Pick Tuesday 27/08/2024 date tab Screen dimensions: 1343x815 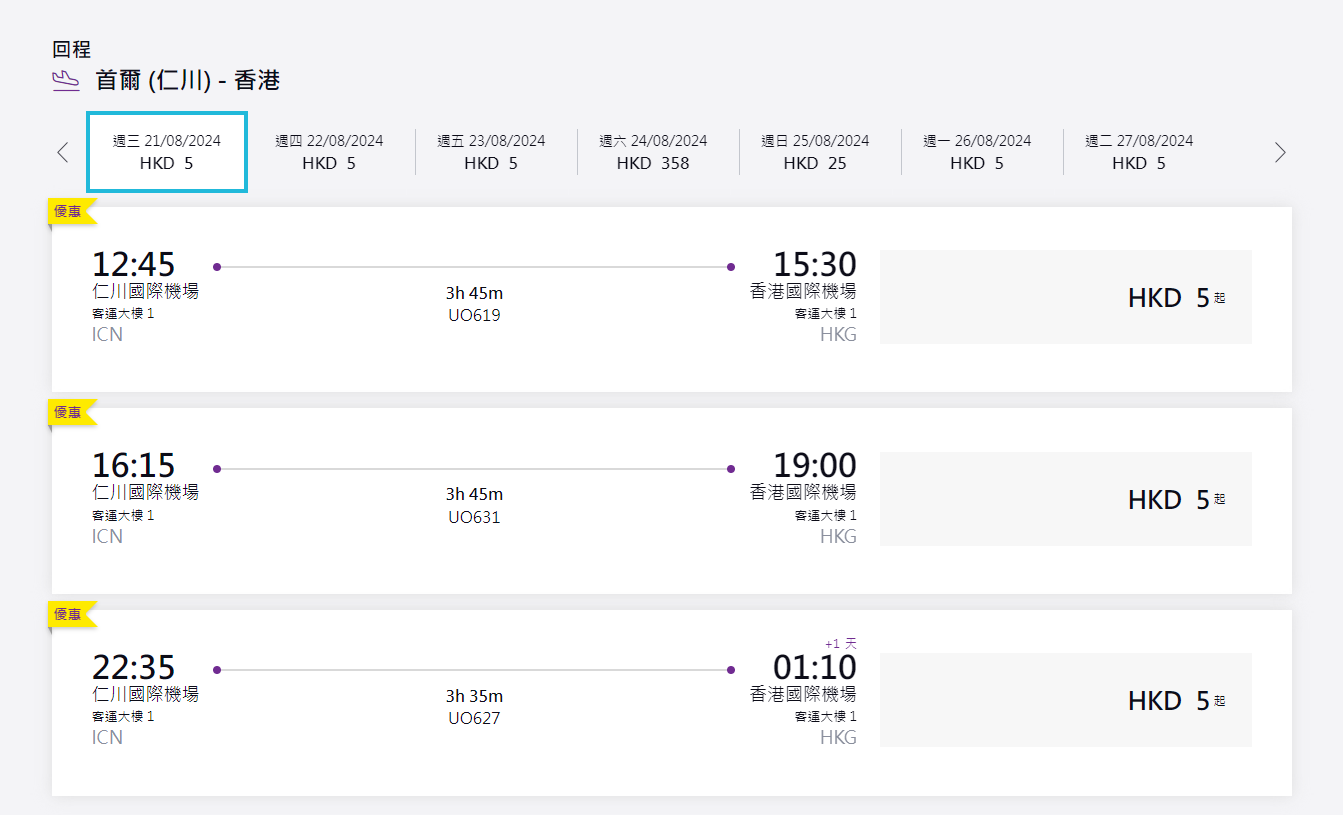tap(1139, 152)
